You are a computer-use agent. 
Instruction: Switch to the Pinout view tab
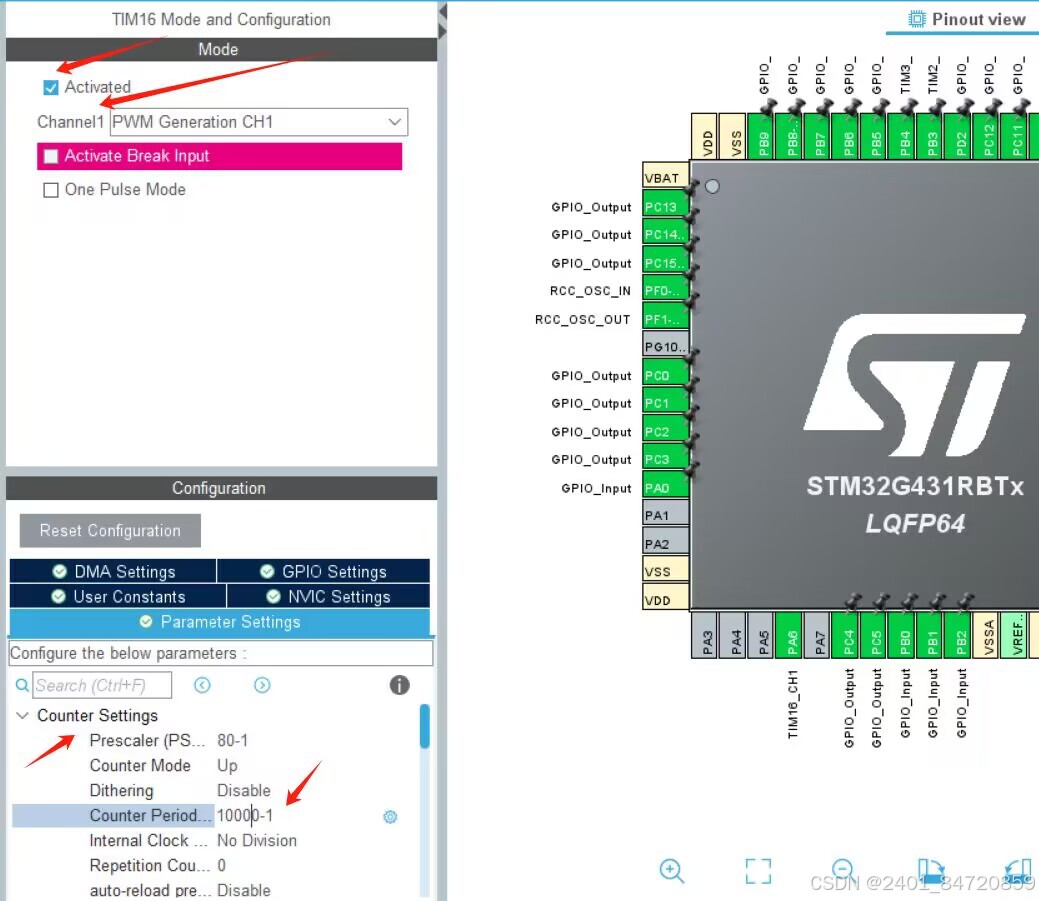point(966,19)
